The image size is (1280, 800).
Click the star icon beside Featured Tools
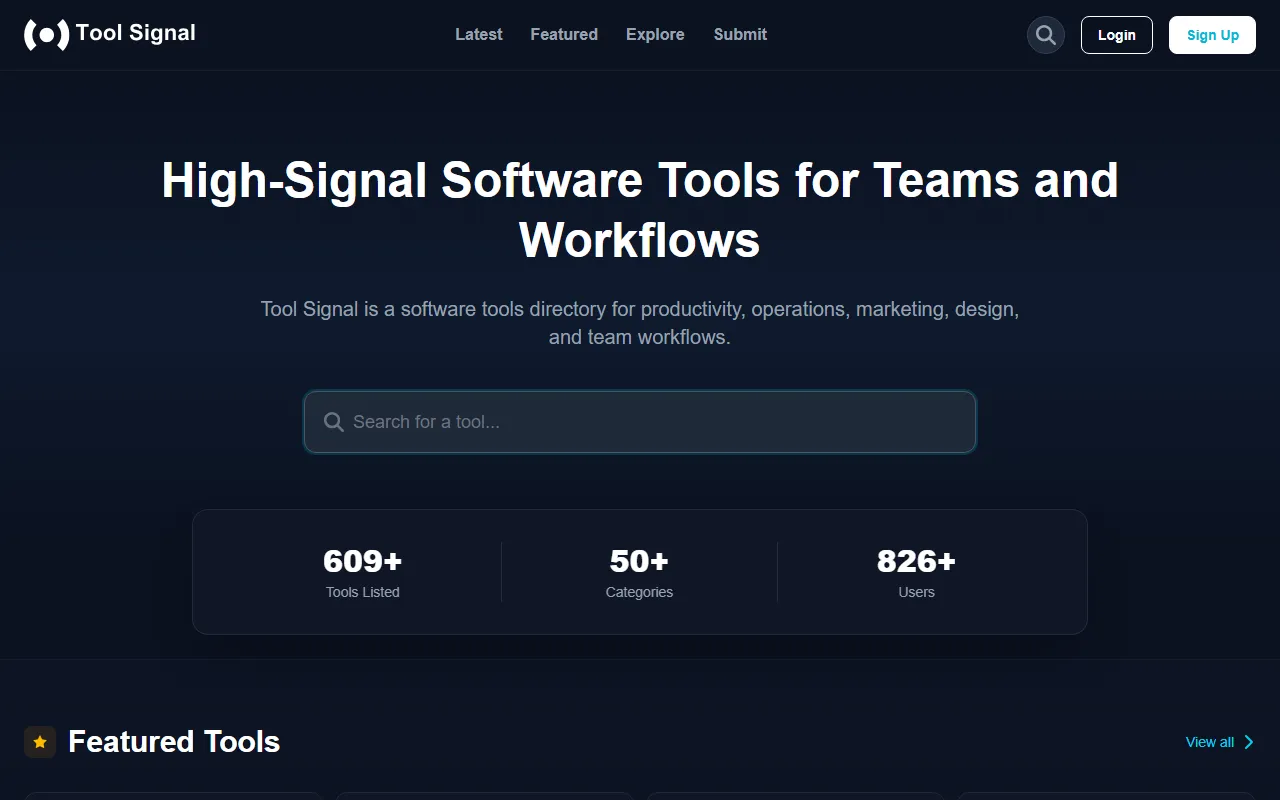[40, 742]
